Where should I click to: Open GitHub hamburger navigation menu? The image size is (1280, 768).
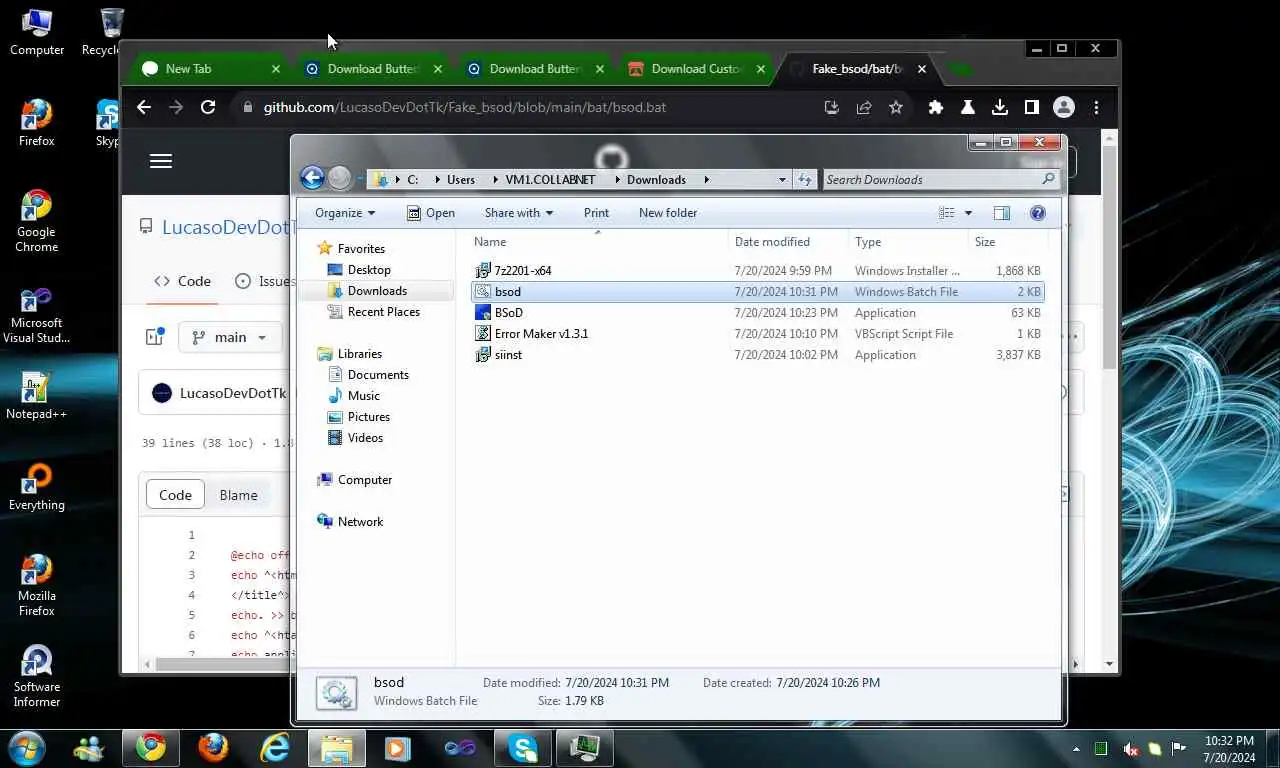coord(161,161)
